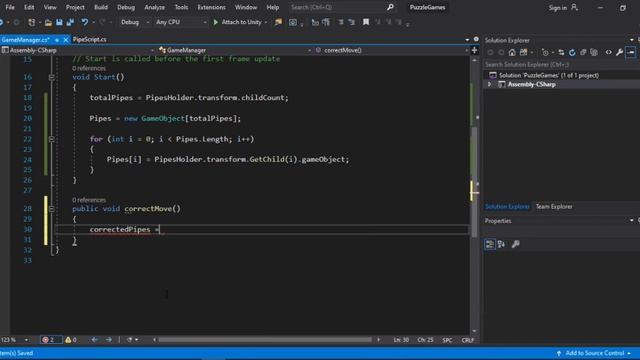Click the error count indicator showing 2
Image resolution: width=640 pixels, height=360 pixels.
[51, 340]
